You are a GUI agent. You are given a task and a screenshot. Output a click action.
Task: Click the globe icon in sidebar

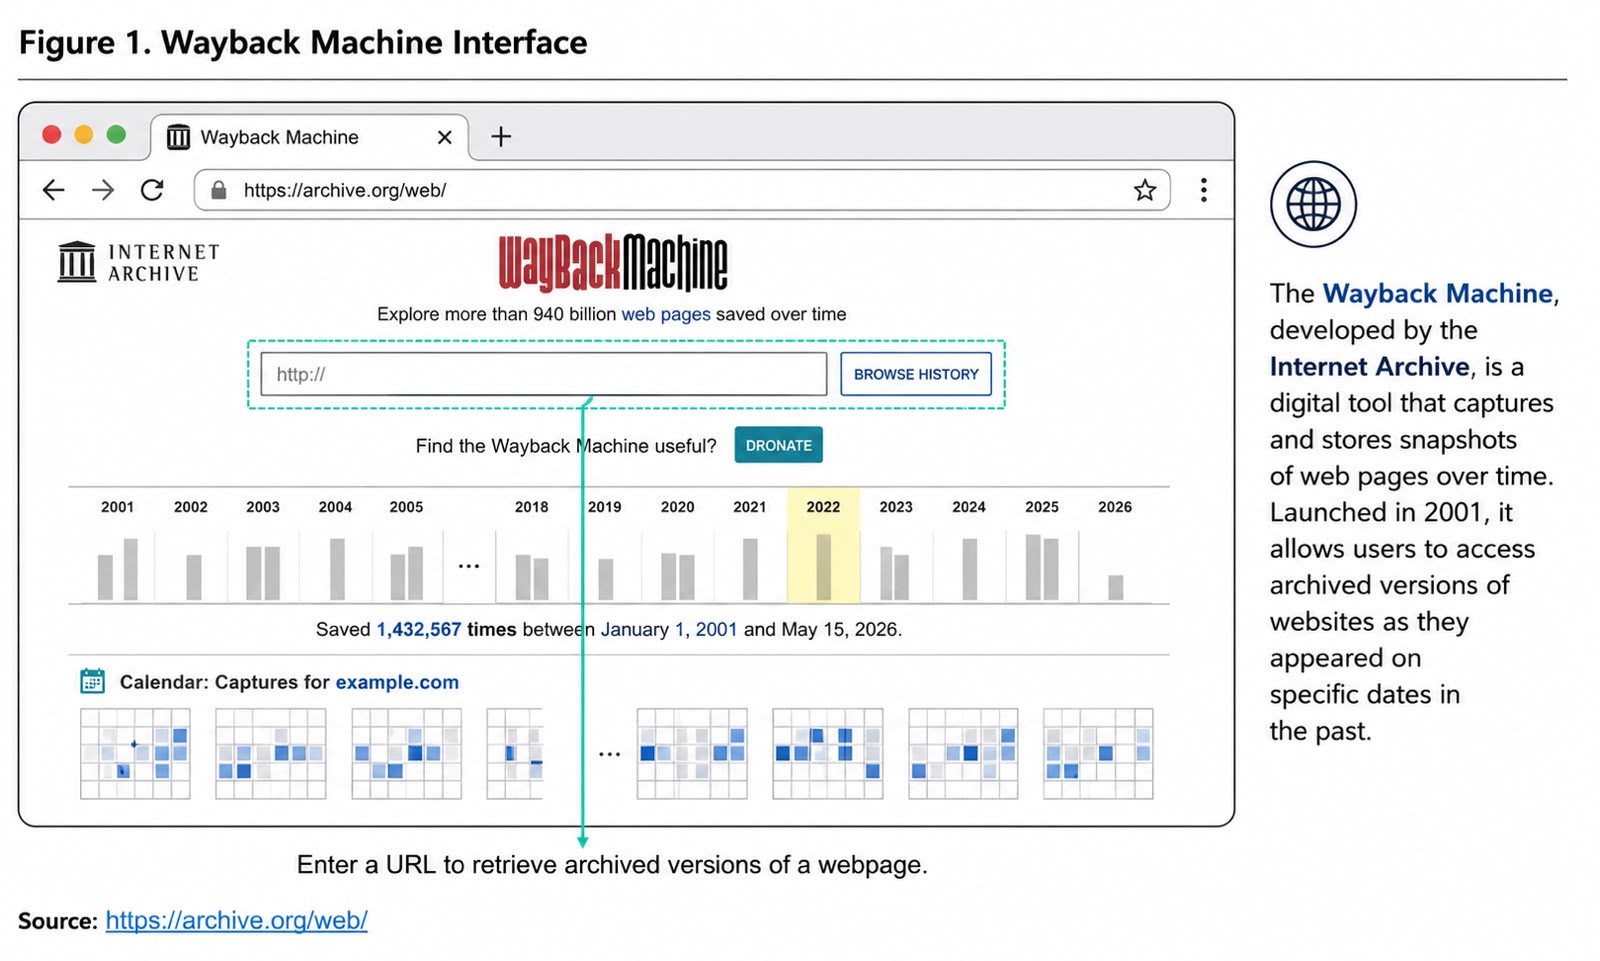pos(1313,204)
